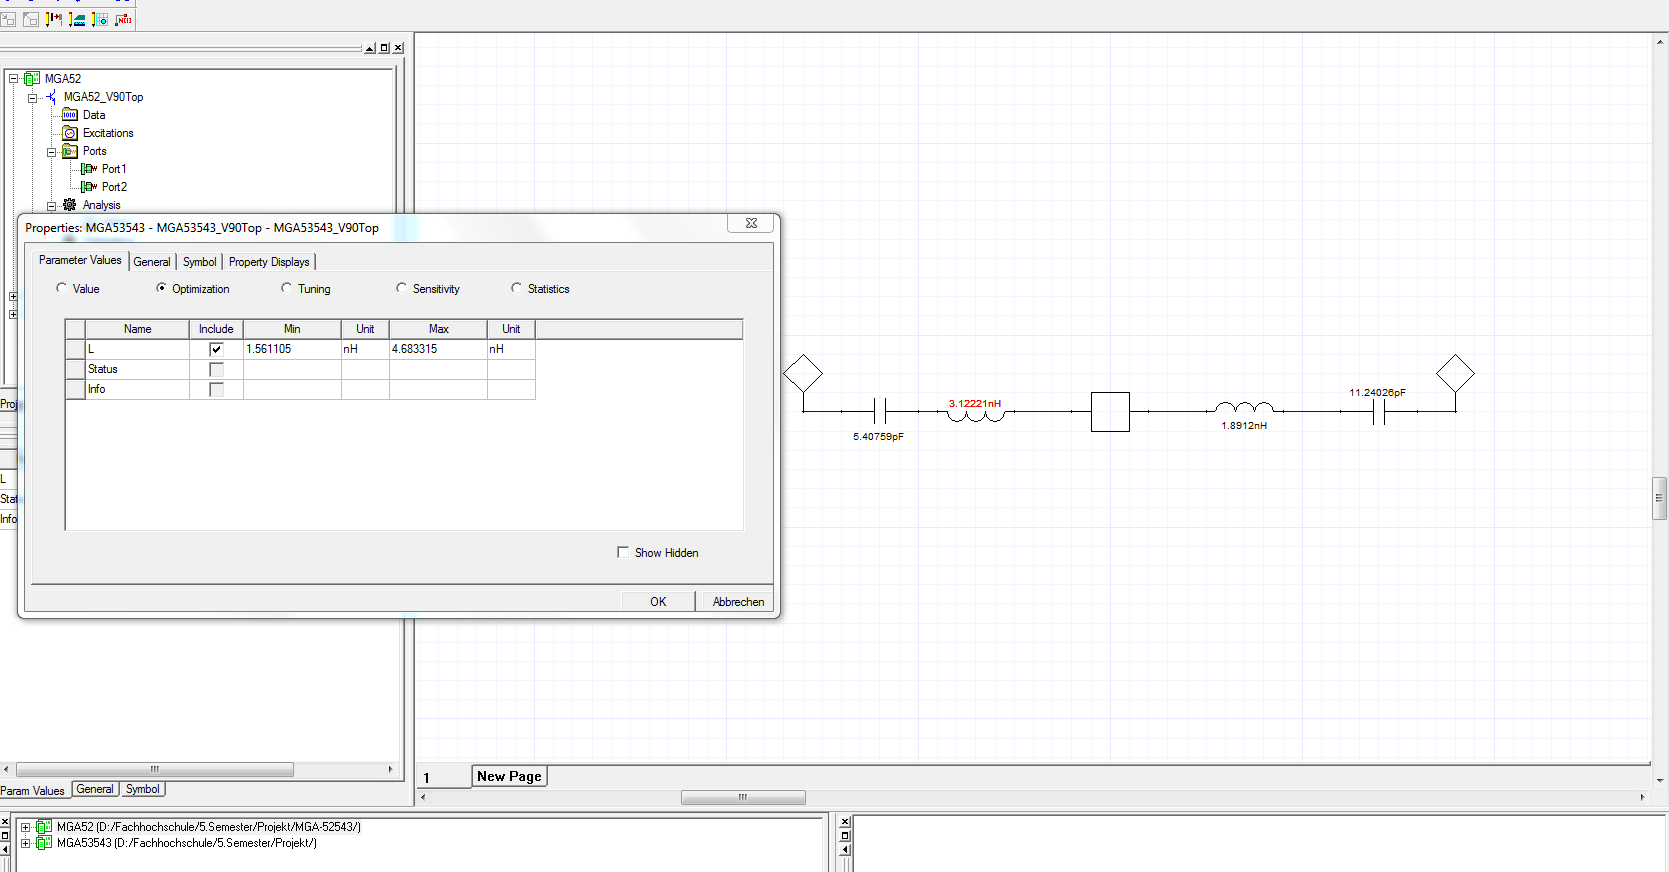This screenshot has width=1669, height=872.
Task: Click the Min value field 1.561105
Action: pos(291,349)
